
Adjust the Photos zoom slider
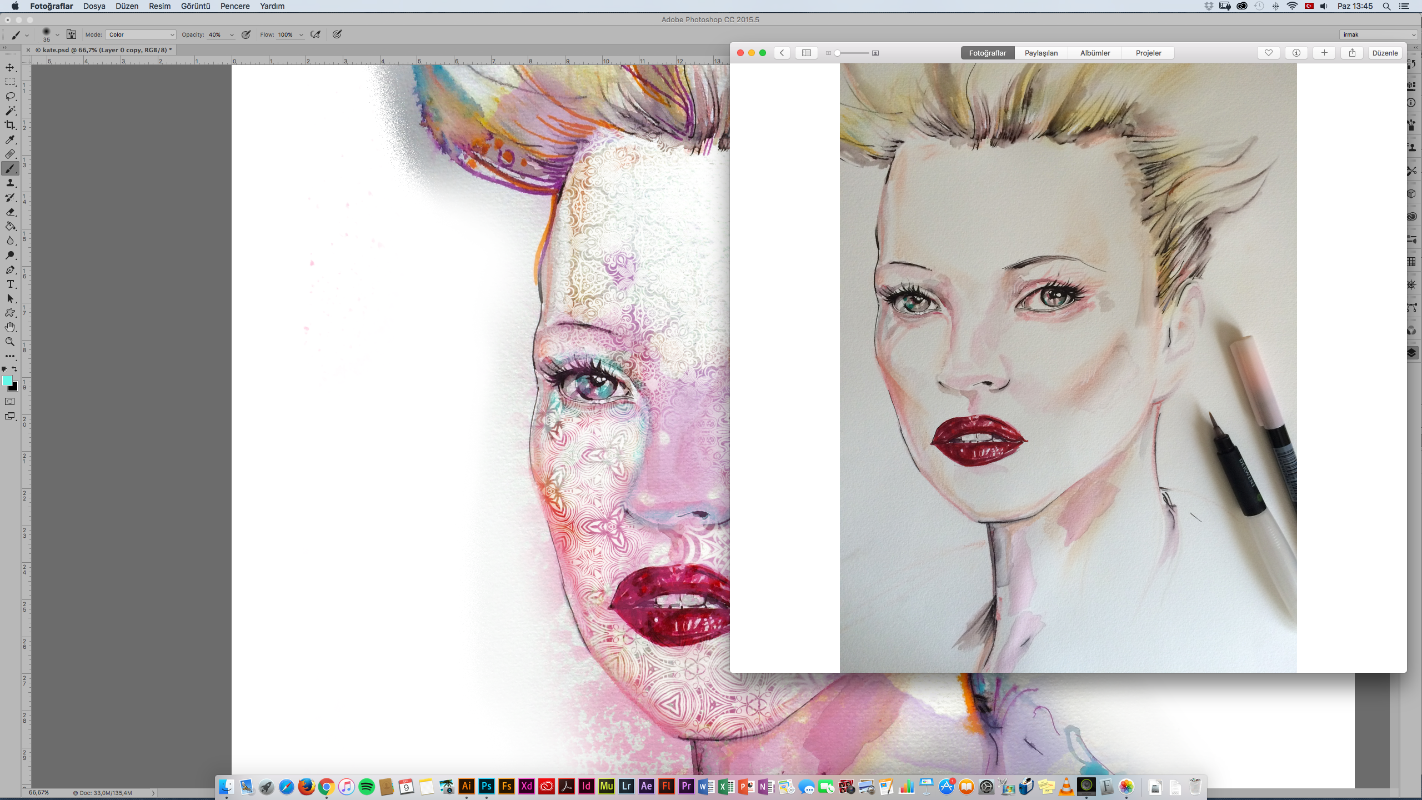tap(853, 53)
